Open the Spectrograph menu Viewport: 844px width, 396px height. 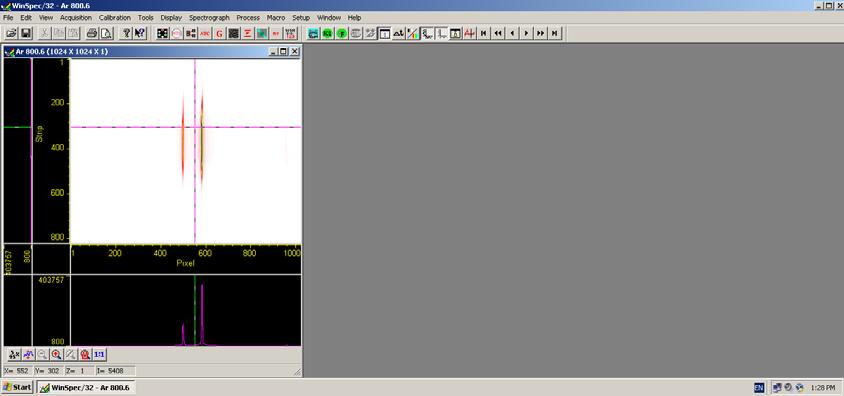(x=209, y=18)
